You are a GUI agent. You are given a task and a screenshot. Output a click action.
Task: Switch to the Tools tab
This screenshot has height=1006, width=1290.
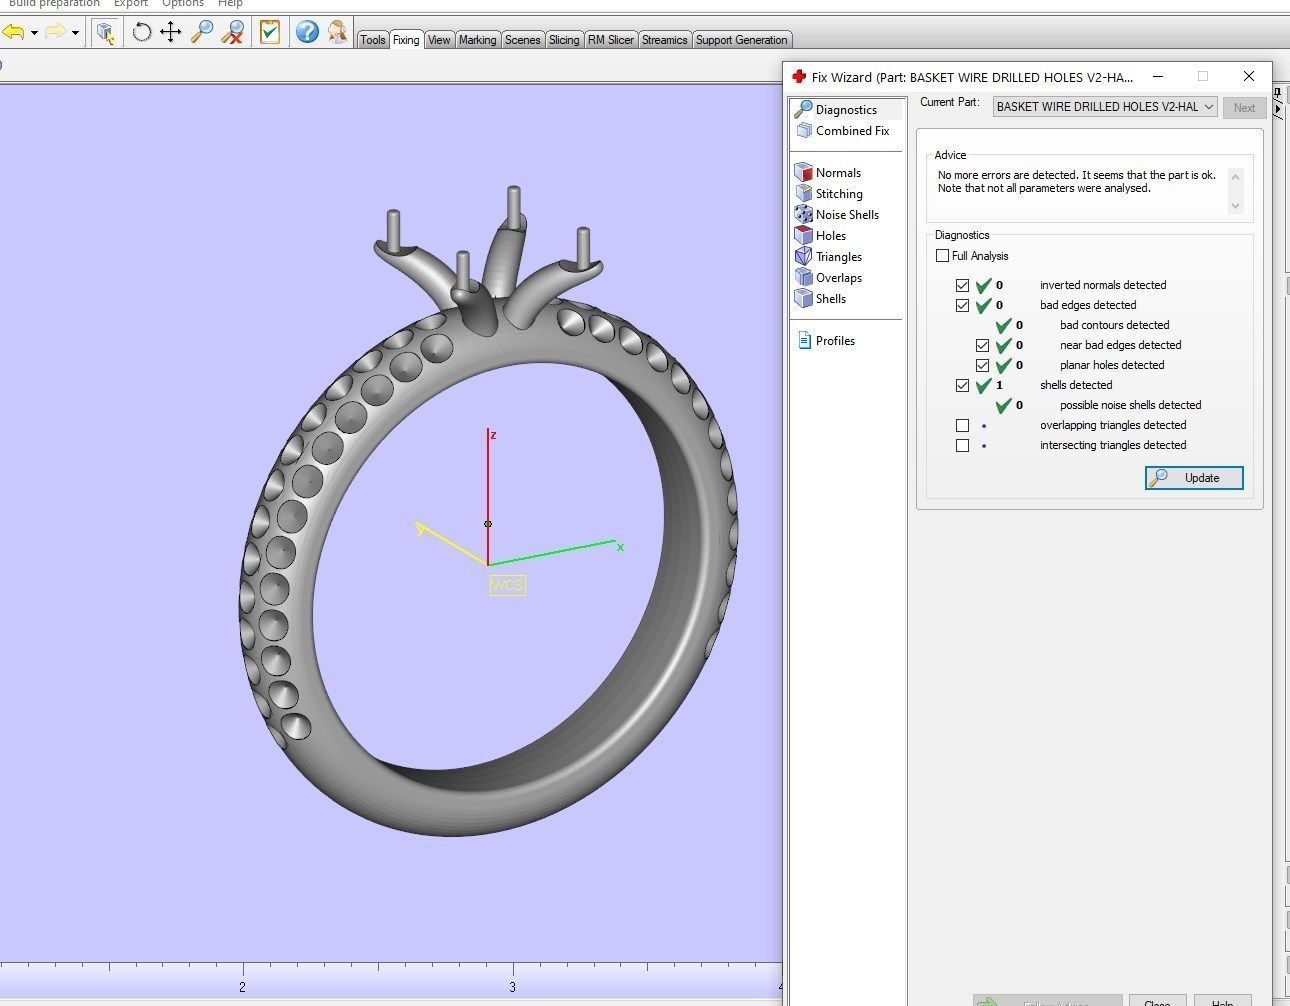(373, 40)
